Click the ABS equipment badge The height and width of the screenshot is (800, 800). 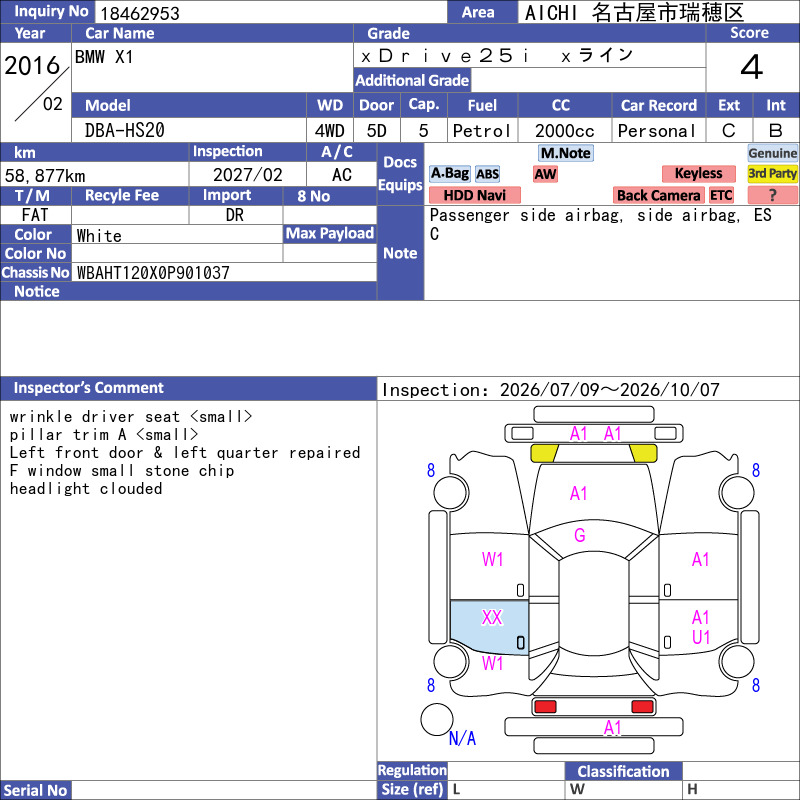pos(487,174)
